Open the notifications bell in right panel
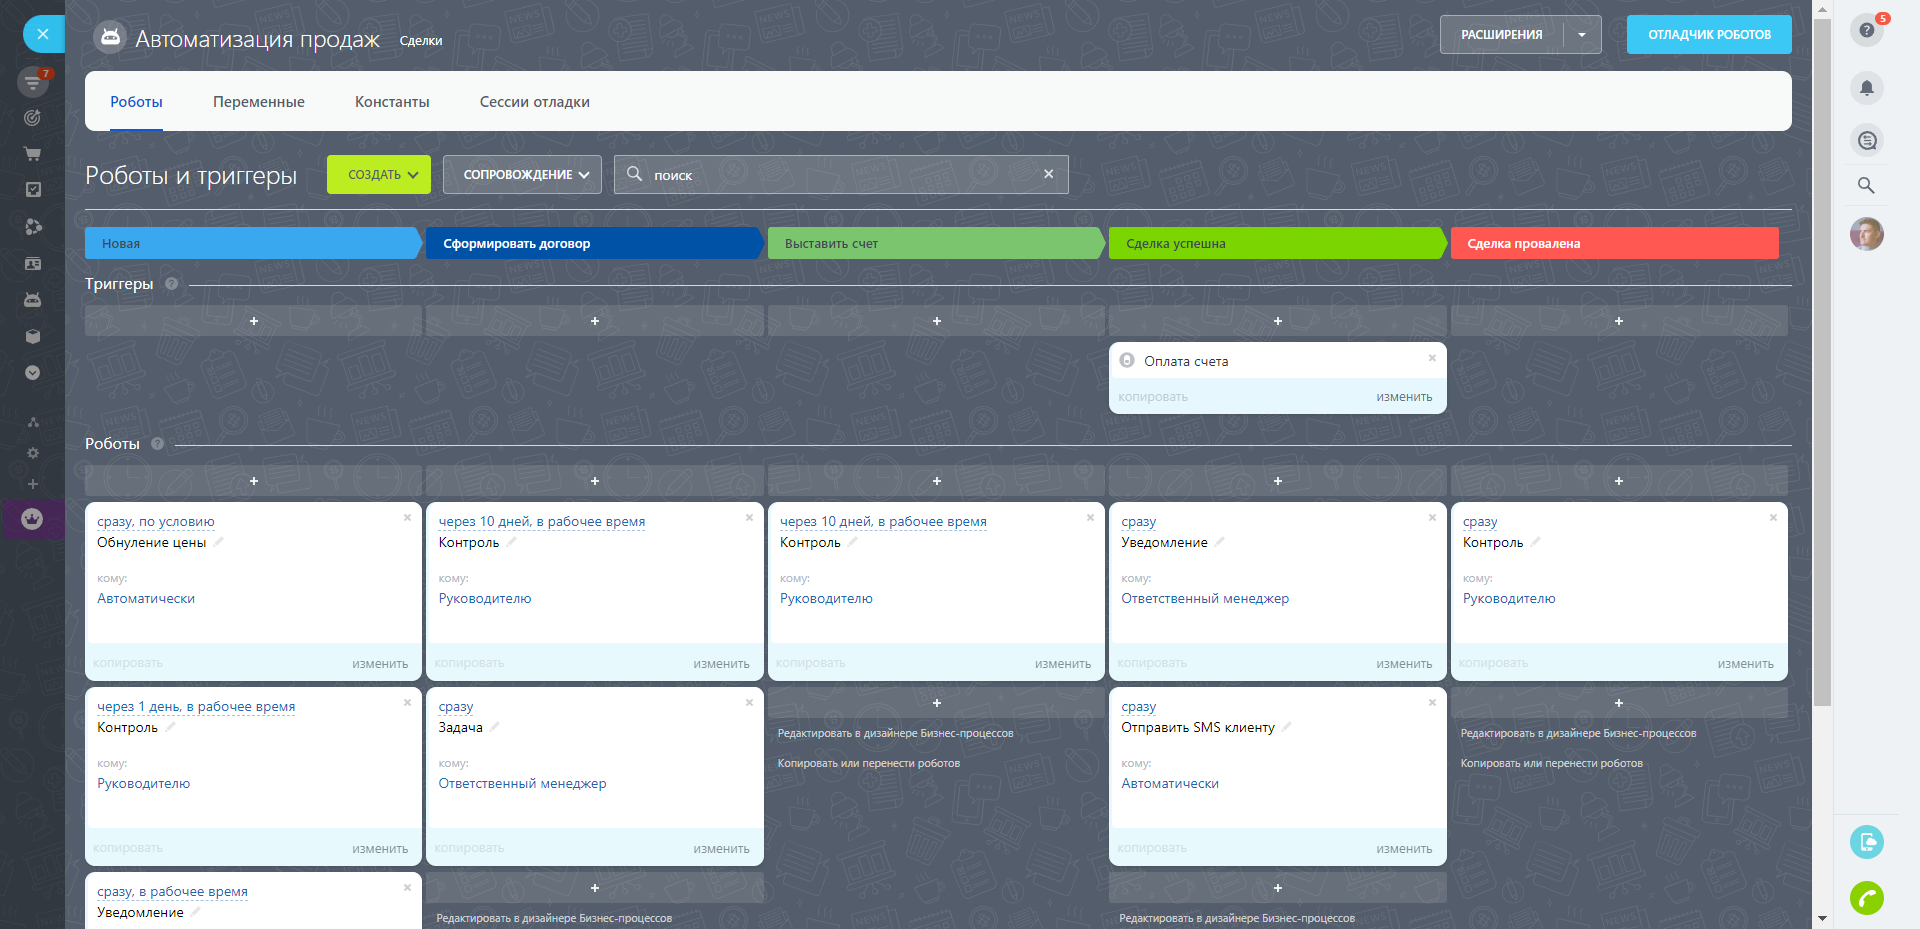The width and height of the screenshot is (1920, 929). click(1866, 88)
